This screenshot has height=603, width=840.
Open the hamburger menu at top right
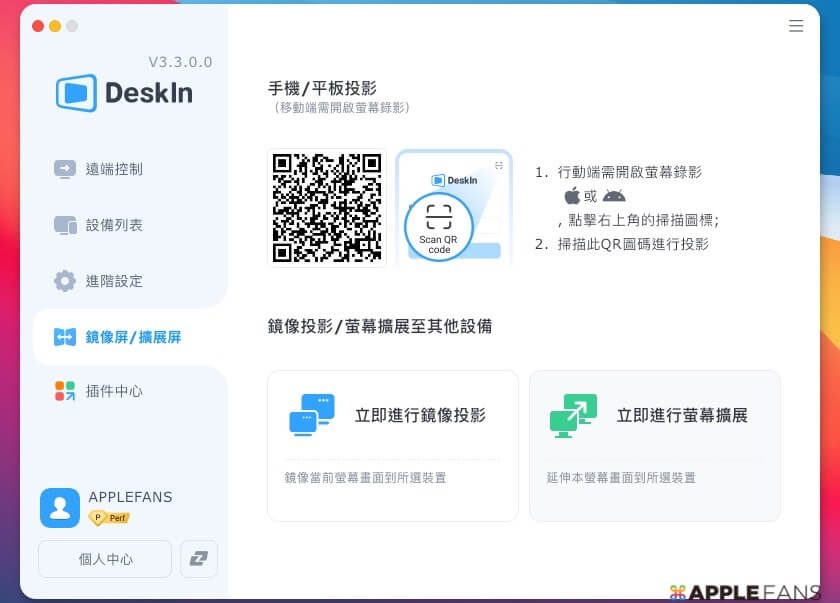click(796, 26)
